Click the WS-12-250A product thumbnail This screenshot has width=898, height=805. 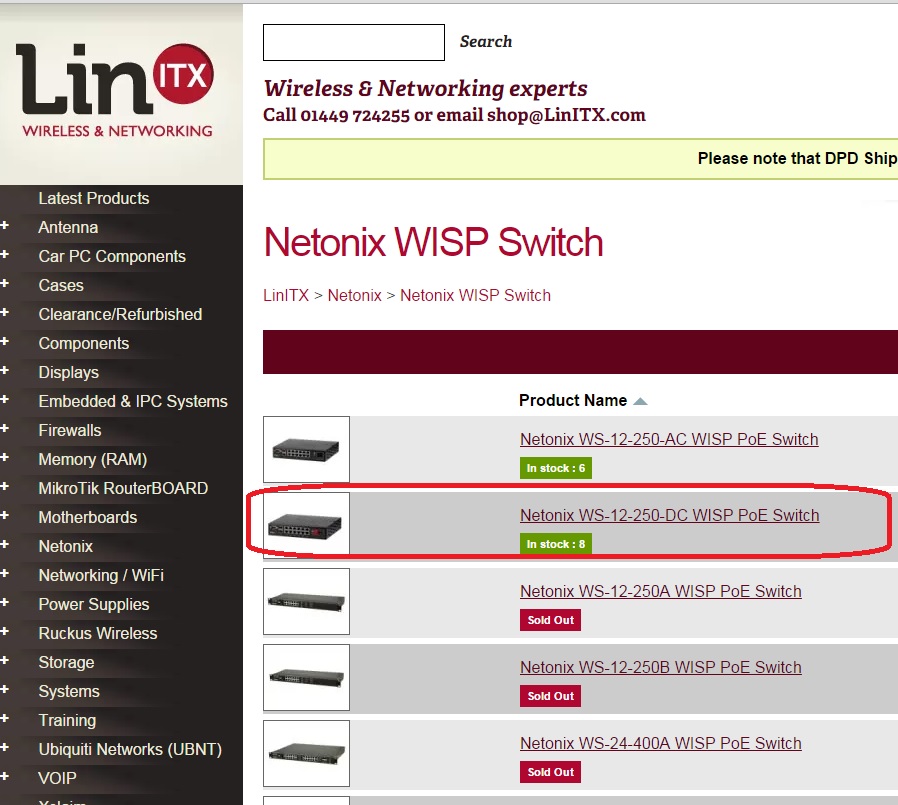[306, 601]
